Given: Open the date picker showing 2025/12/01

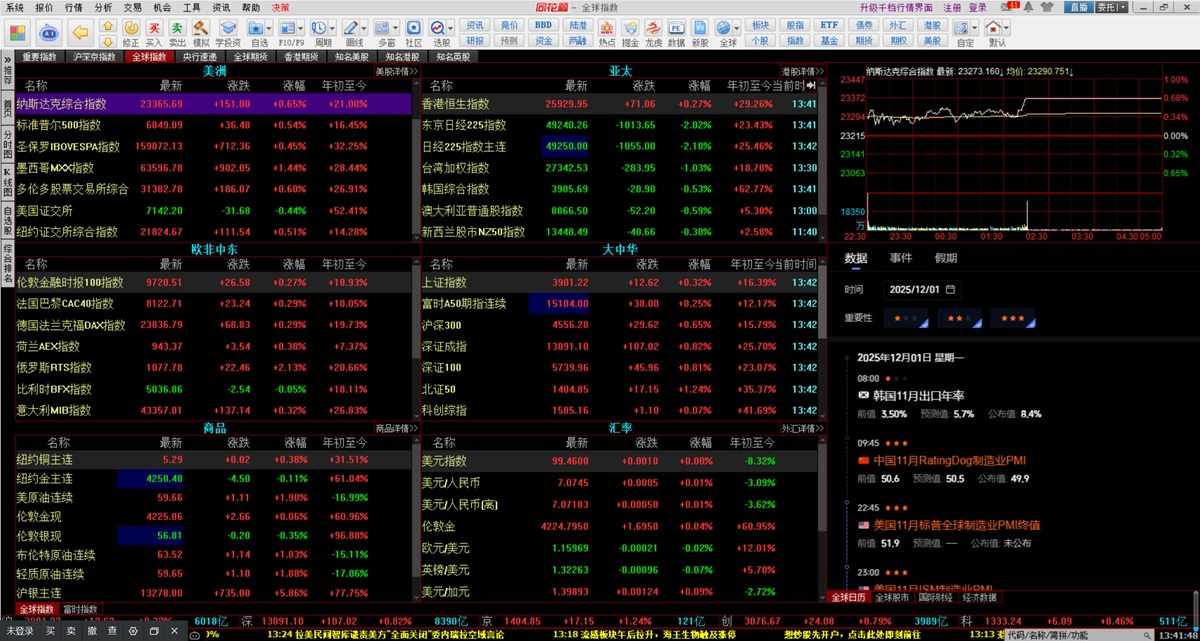Looking at the screenshot, I should coord(922,290).
